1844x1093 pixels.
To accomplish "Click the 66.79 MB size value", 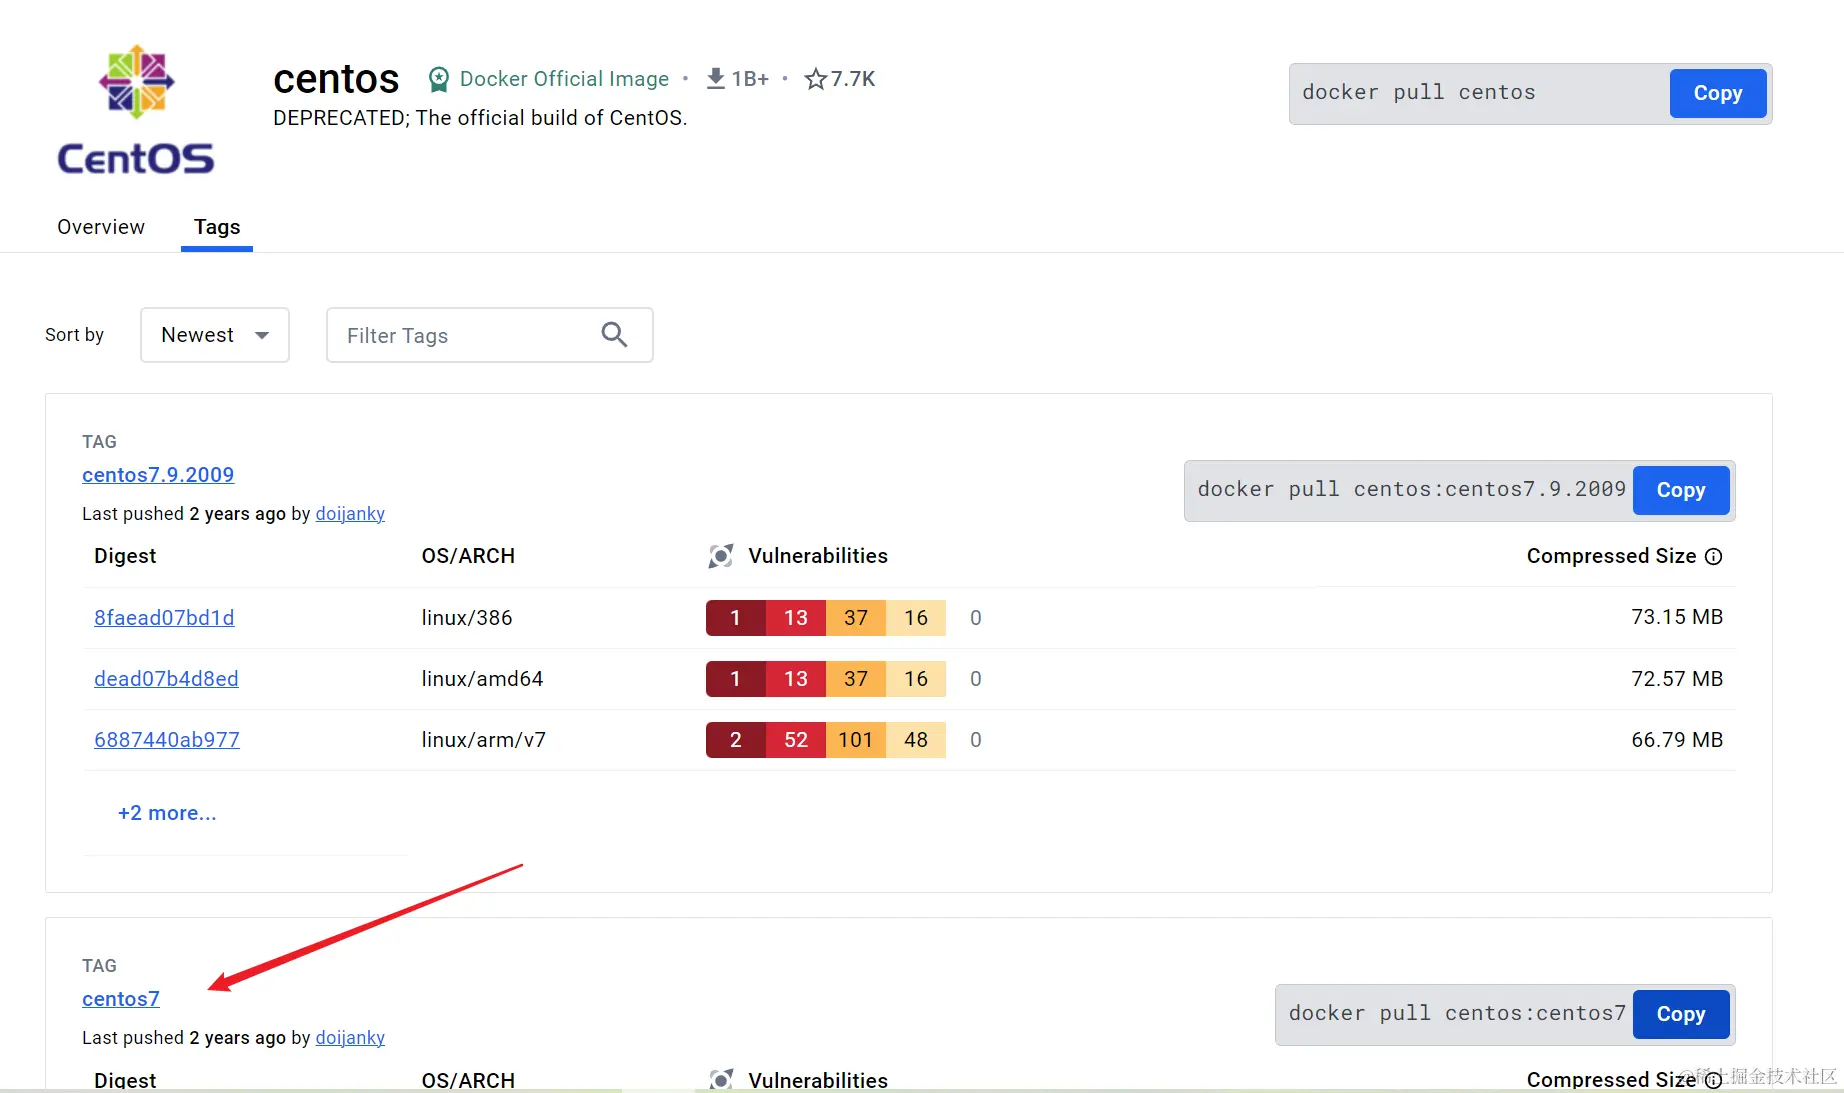I will pos(1677,740).
